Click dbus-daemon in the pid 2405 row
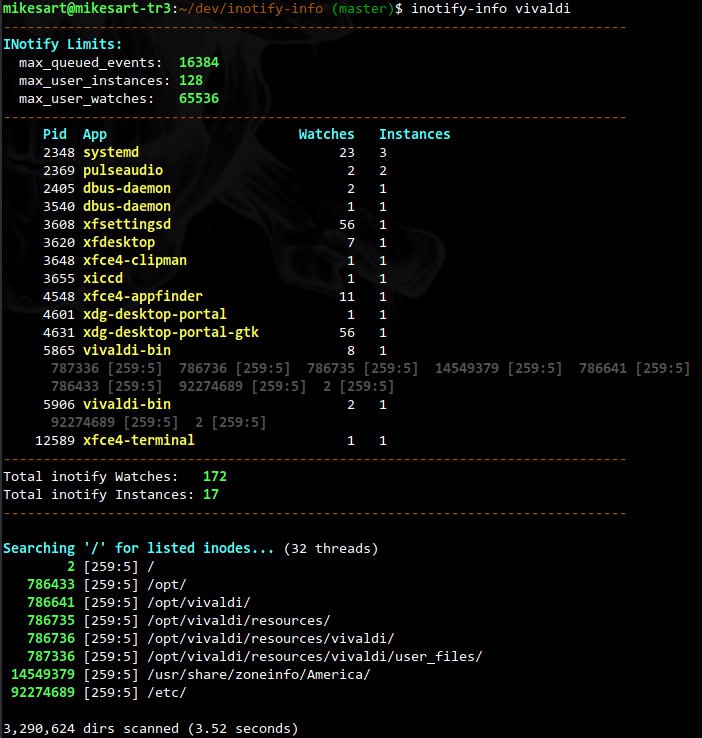The height and width of the screenshot is (738, 702). pos(127,188)
